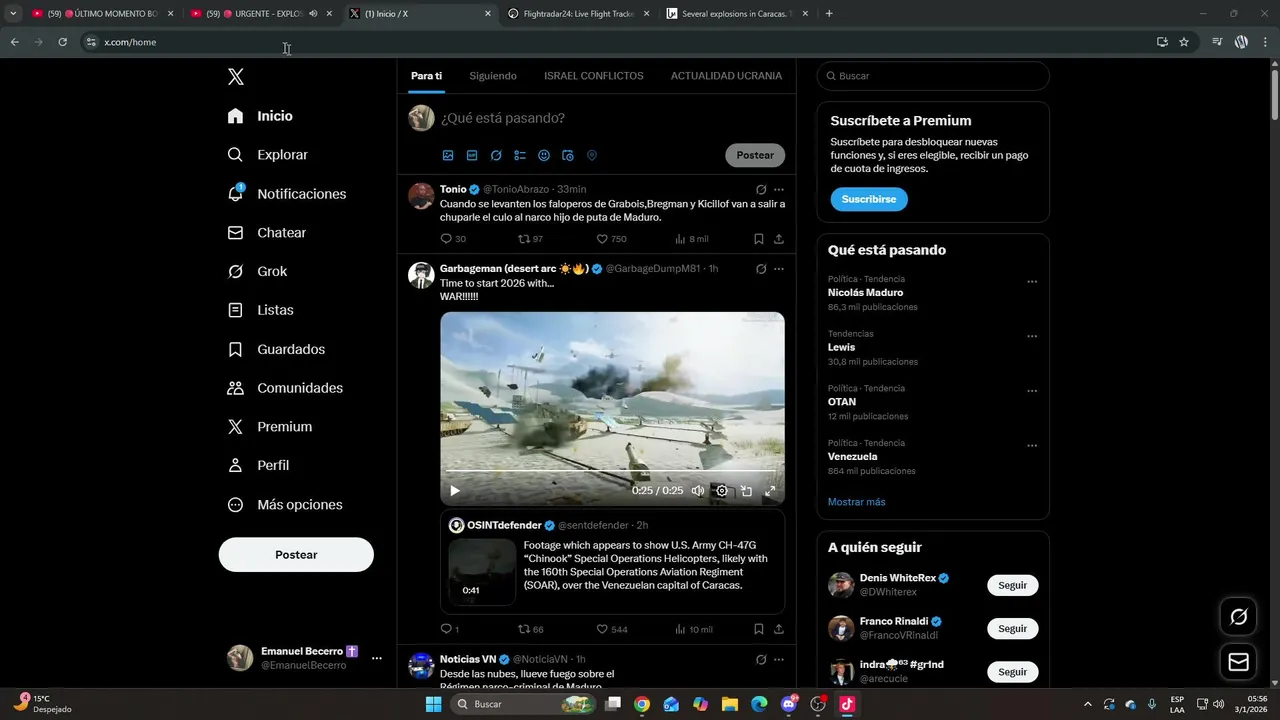Open Grok icon in composer toolbar
The image size is (1280, 720).
(496, 156)
